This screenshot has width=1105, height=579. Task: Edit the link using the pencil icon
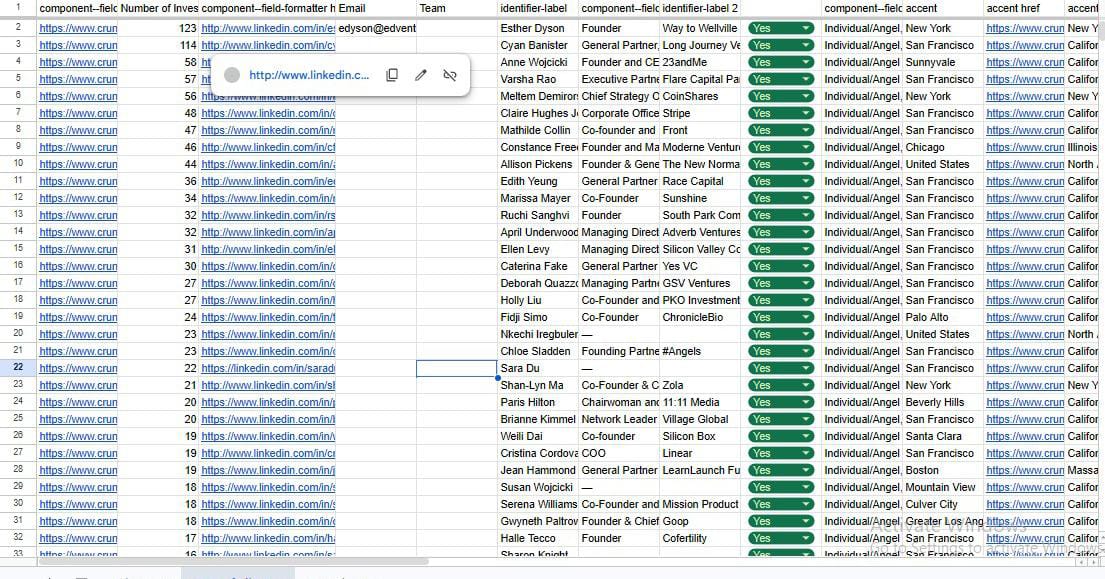click(421, 75)
